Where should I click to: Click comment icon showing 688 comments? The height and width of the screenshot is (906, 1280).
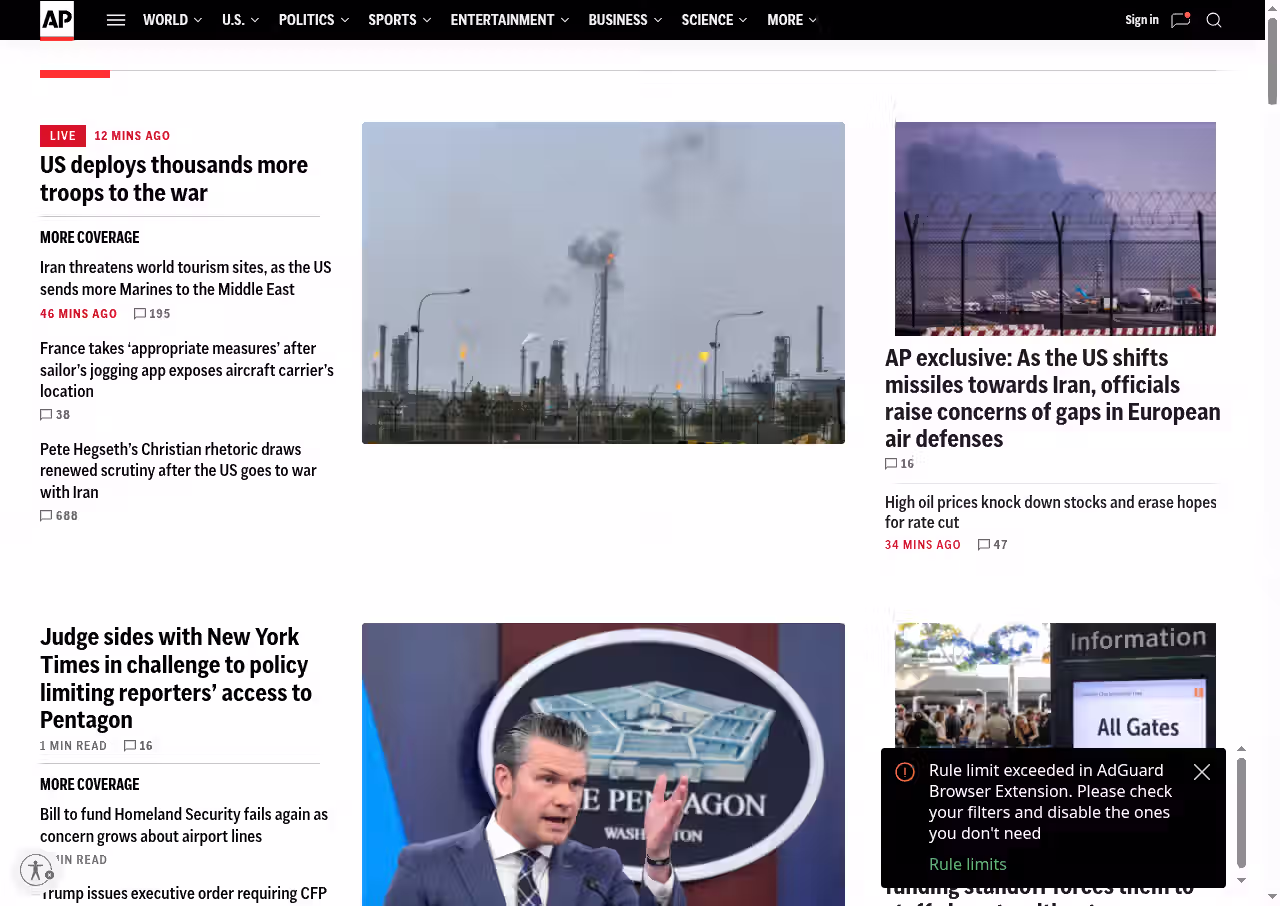coord(46,516)
